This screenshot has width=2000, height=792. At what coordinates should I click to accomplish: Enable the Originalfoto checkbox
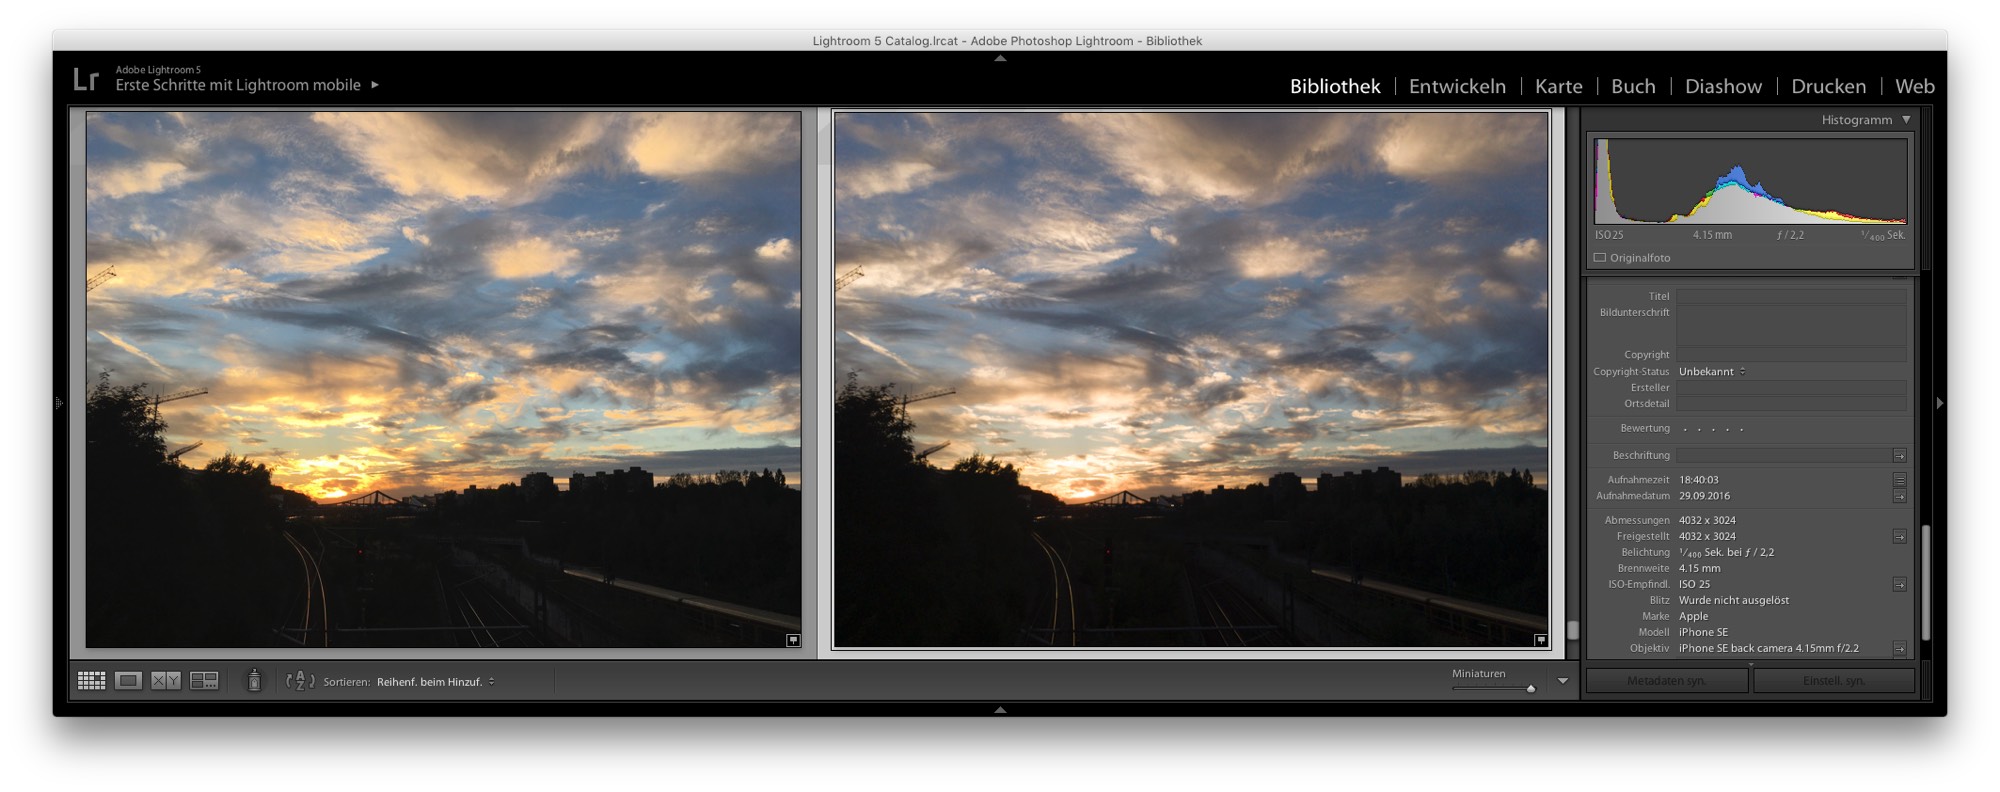tap(1600, 258)
